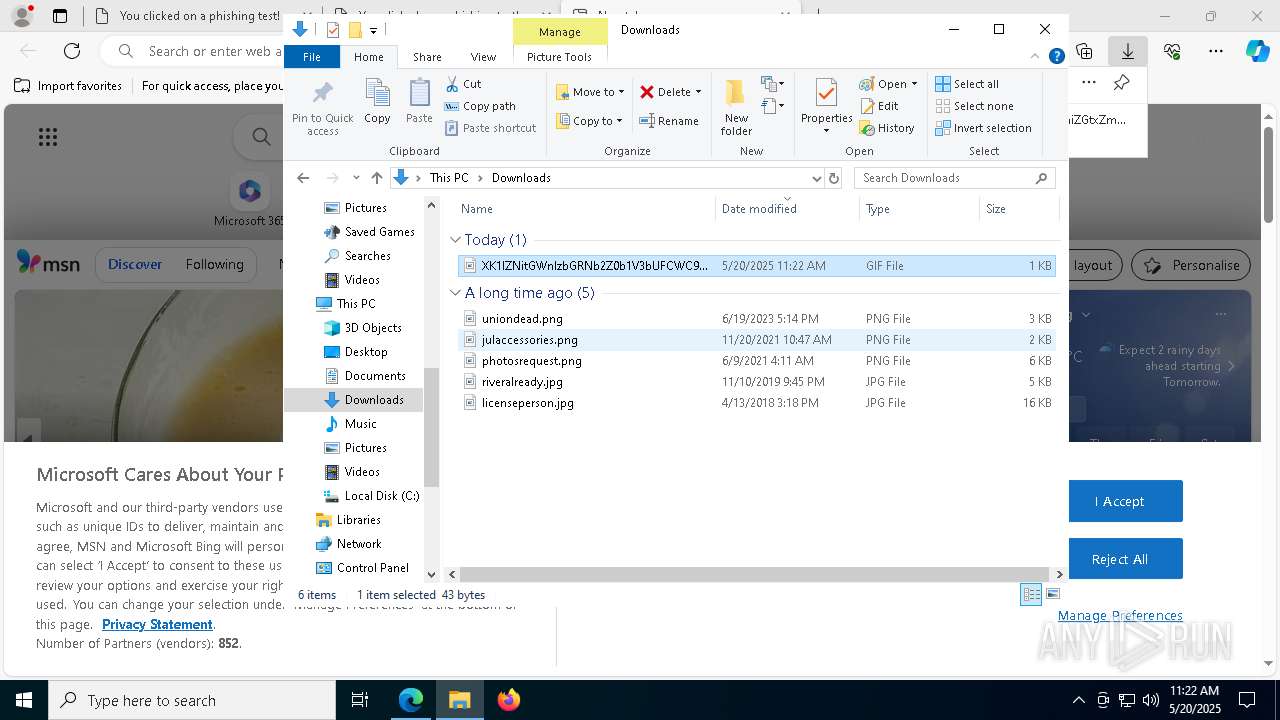Click the Personalise button on MSN

coord(1192,265)
